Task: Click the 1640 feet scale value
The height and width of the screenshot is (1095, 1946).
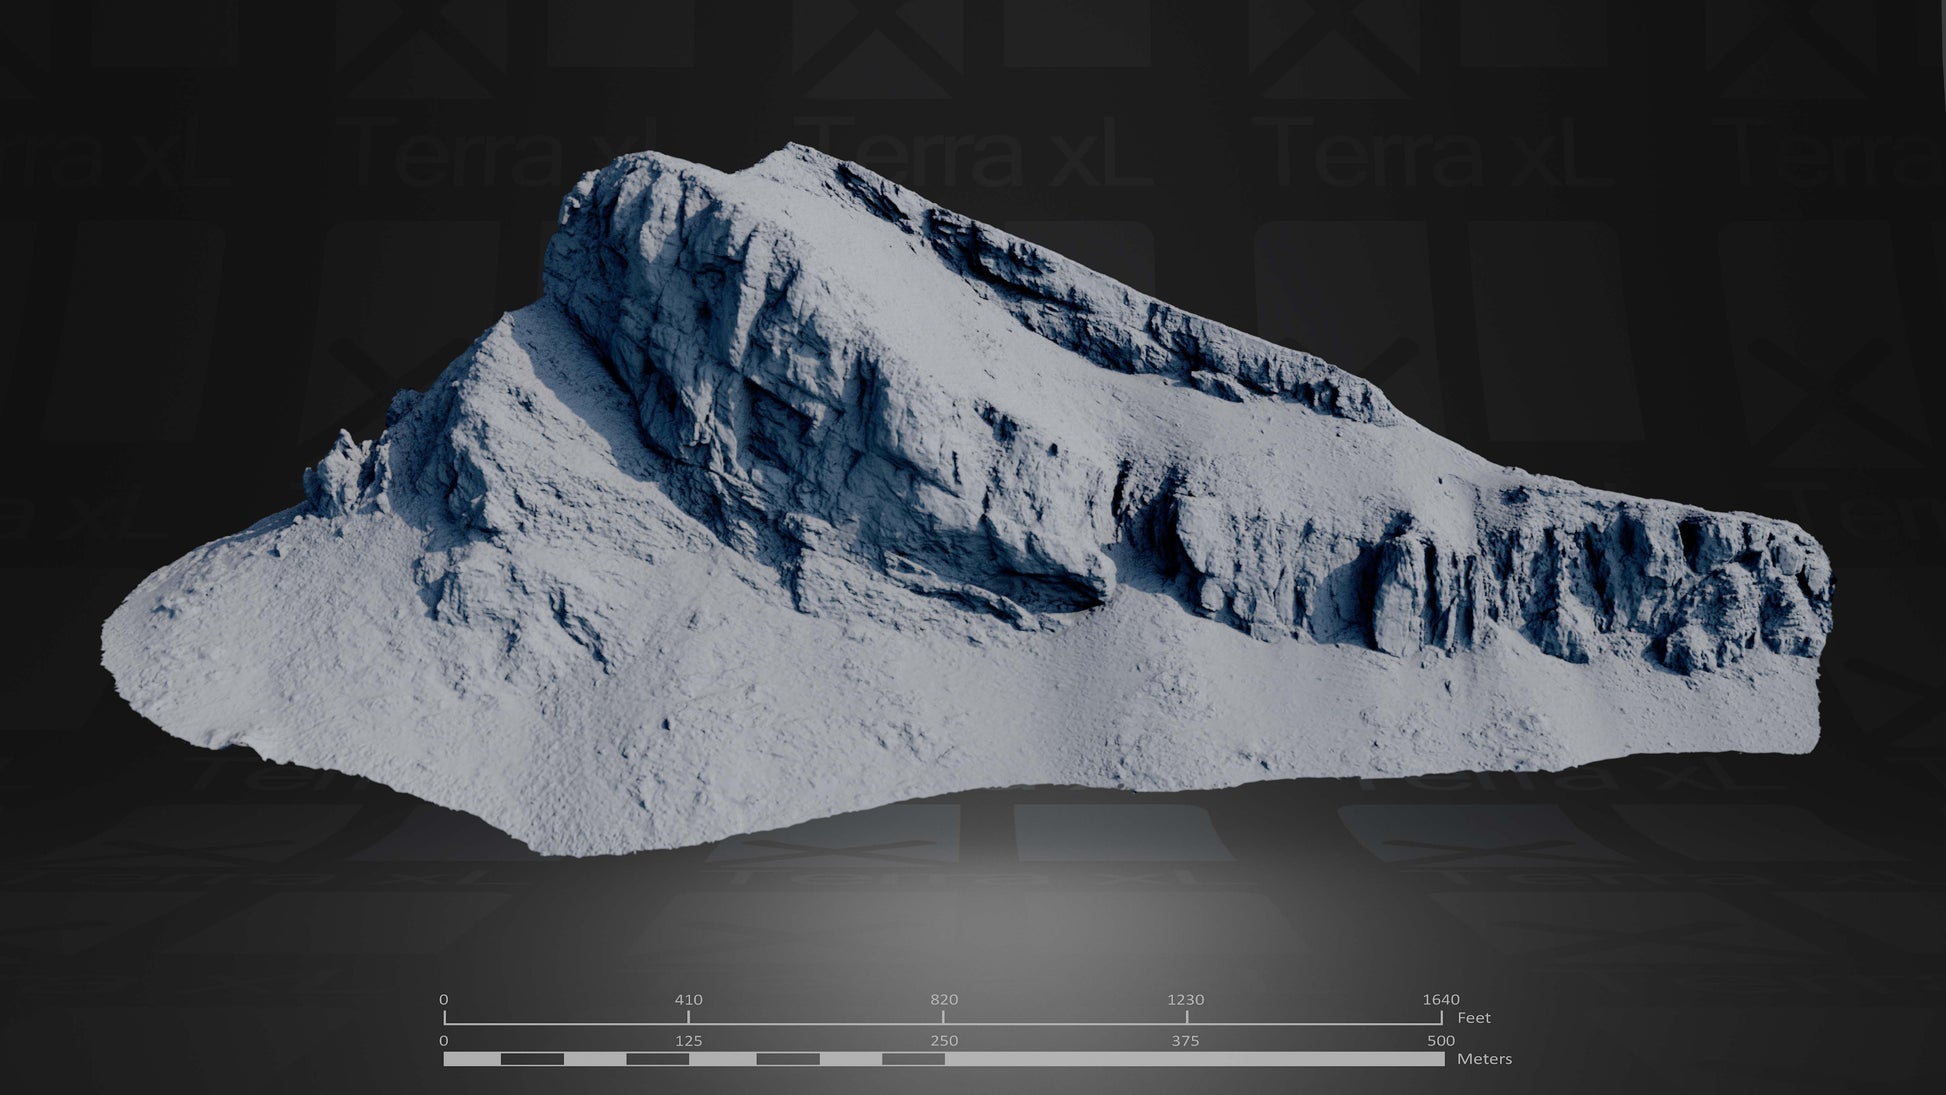Action: 1441,999
